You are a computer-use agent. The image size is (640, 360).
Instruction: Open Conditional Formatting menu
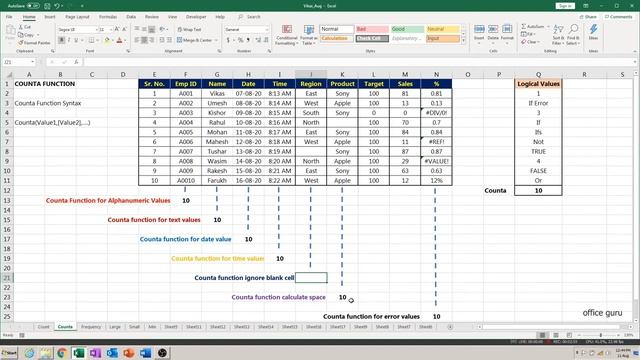coord(287,35)
